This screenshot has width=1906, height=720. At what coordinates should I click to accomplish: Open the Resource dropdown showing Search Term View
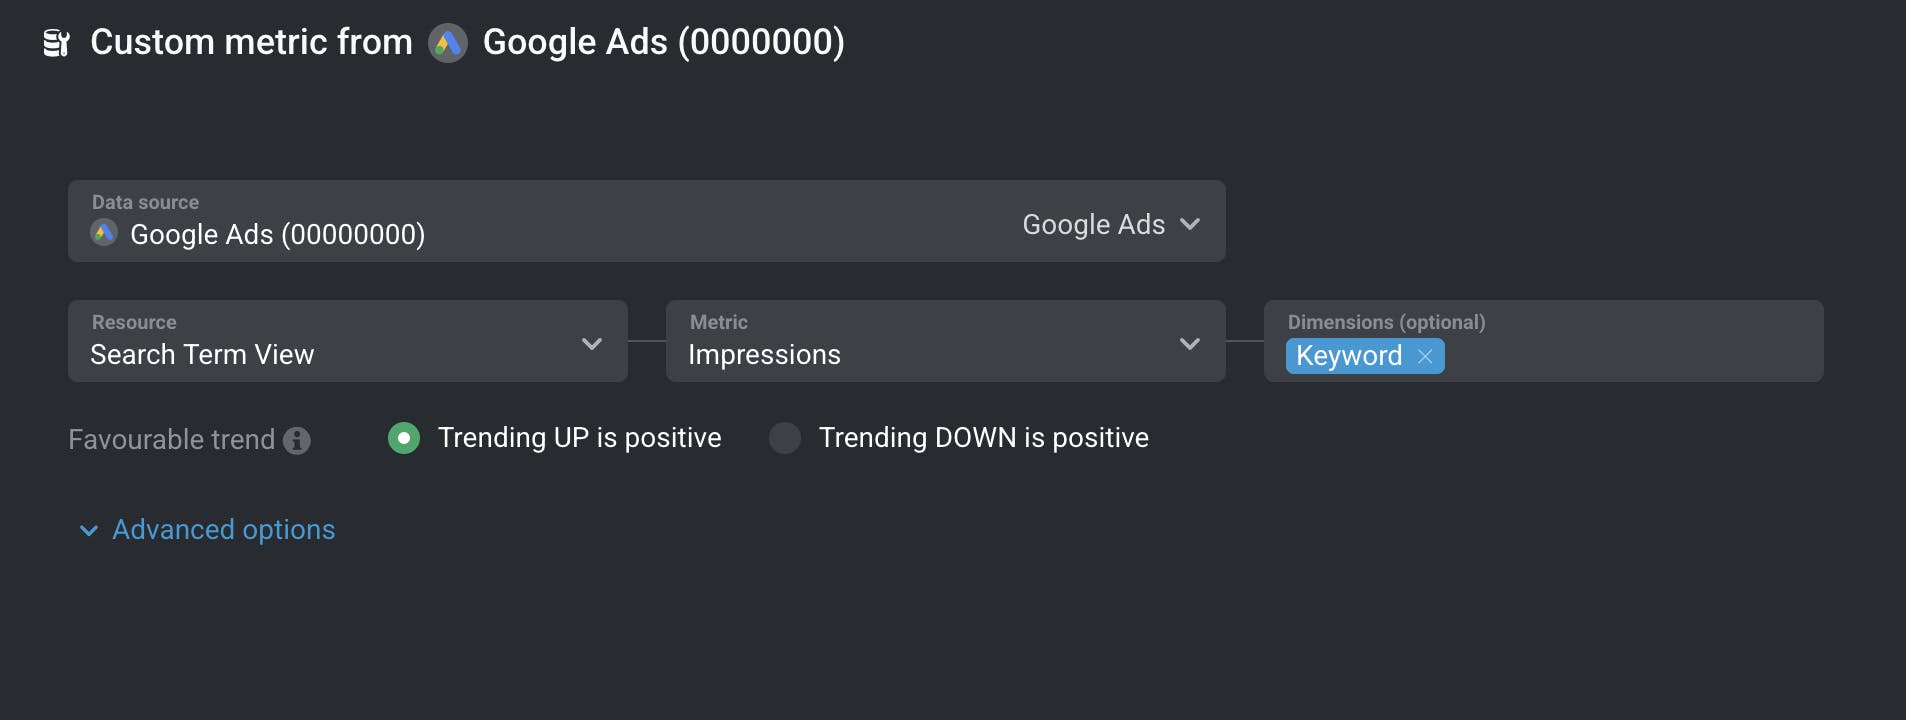tap(348, 341)
